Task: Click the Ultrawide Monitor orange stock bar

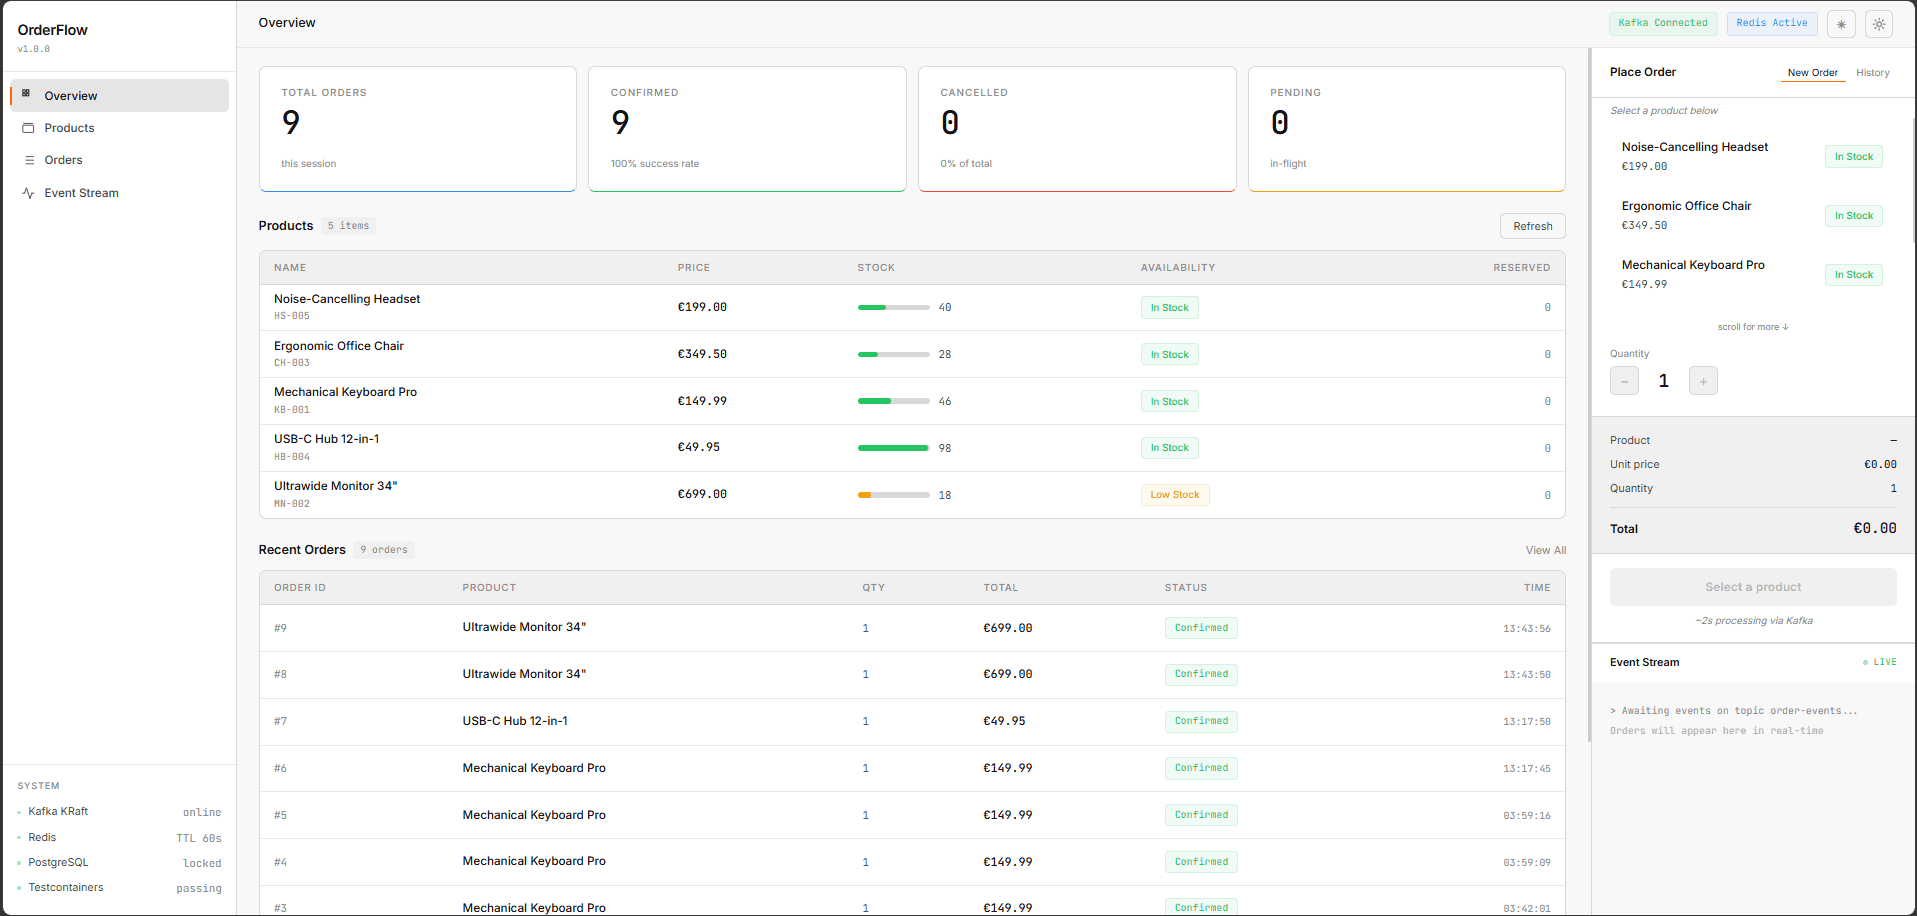Action: [x=893, y=495]
